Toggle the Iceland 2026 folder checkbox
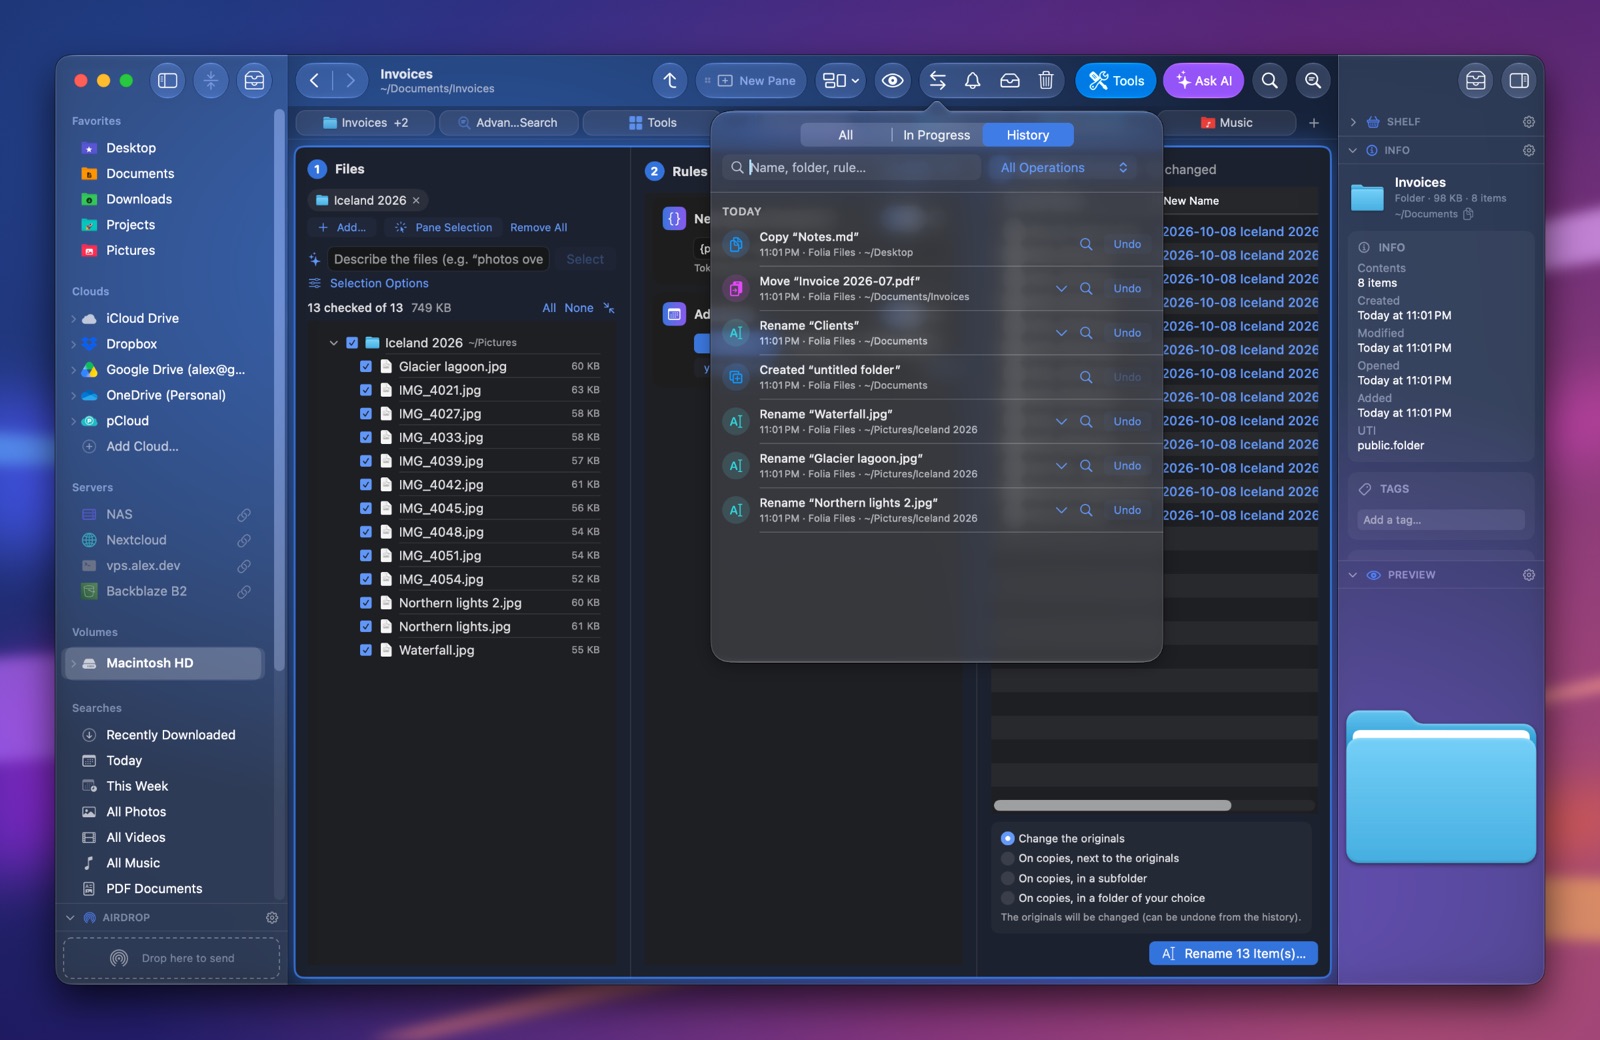This screenshot has width=1600, height=1040. point(352,342)
